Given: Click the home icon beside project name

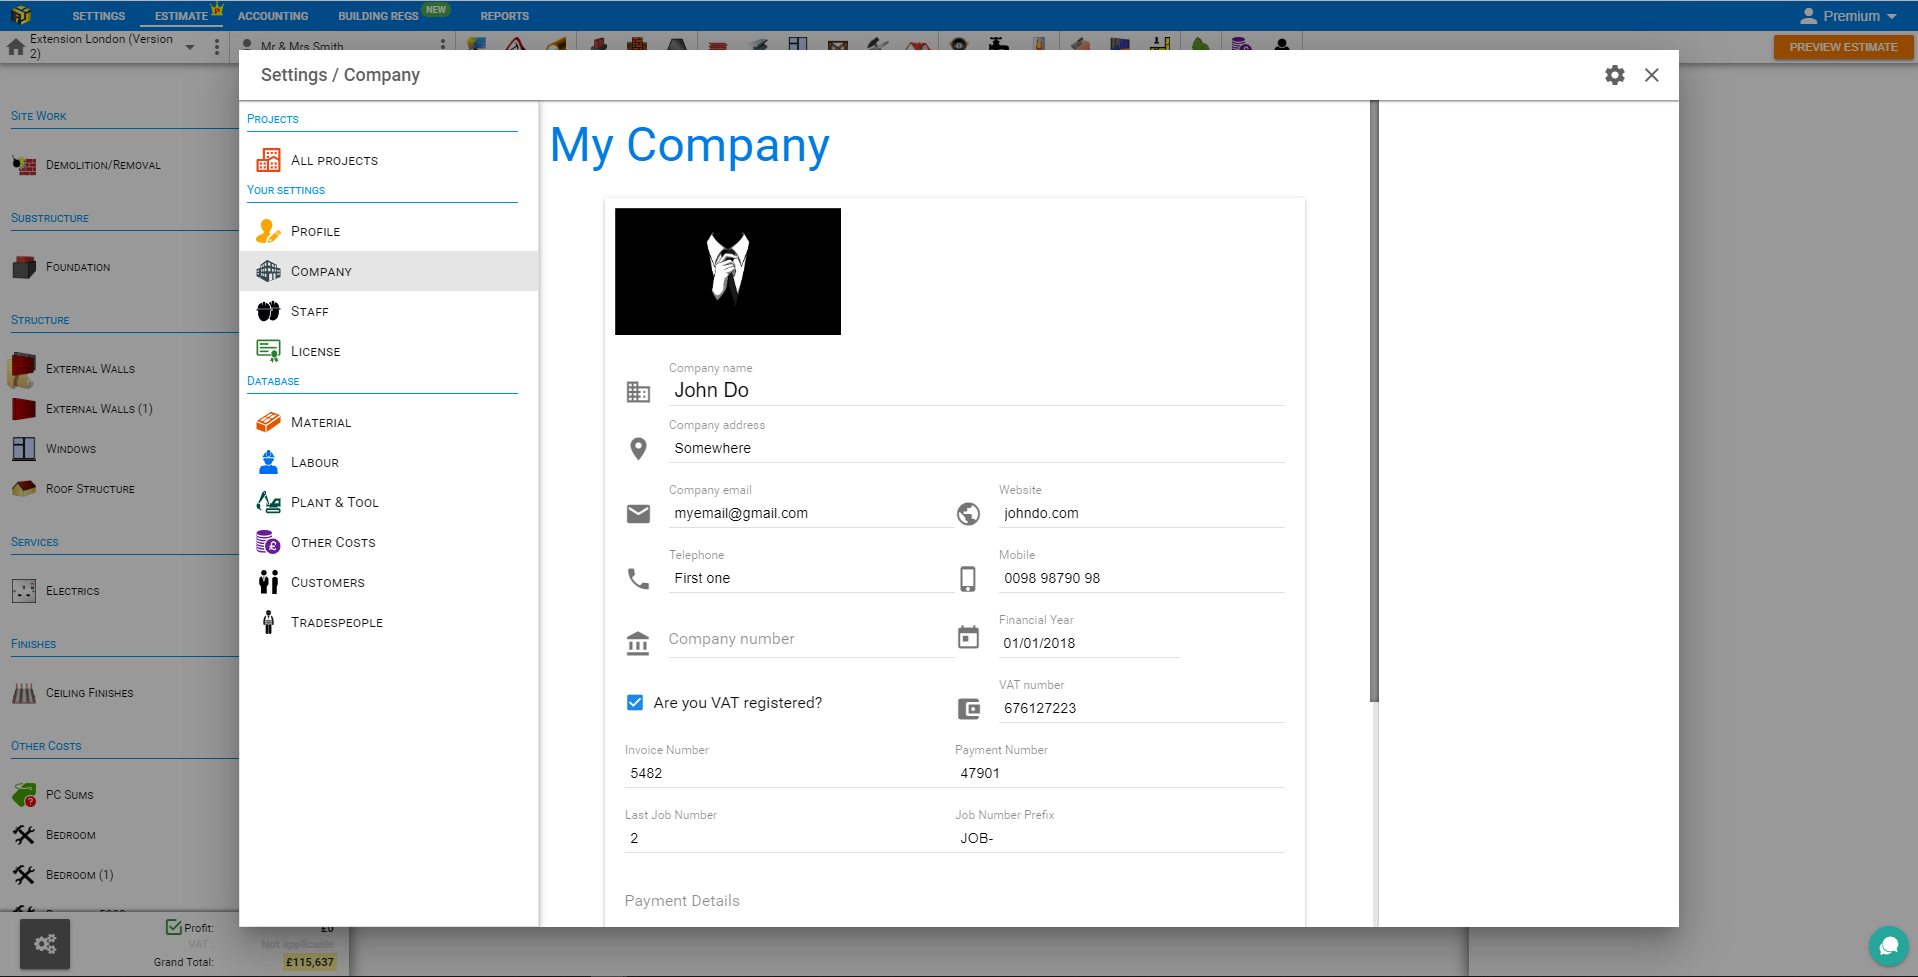Looking at the screenshot, I should (x=16, y=47).
